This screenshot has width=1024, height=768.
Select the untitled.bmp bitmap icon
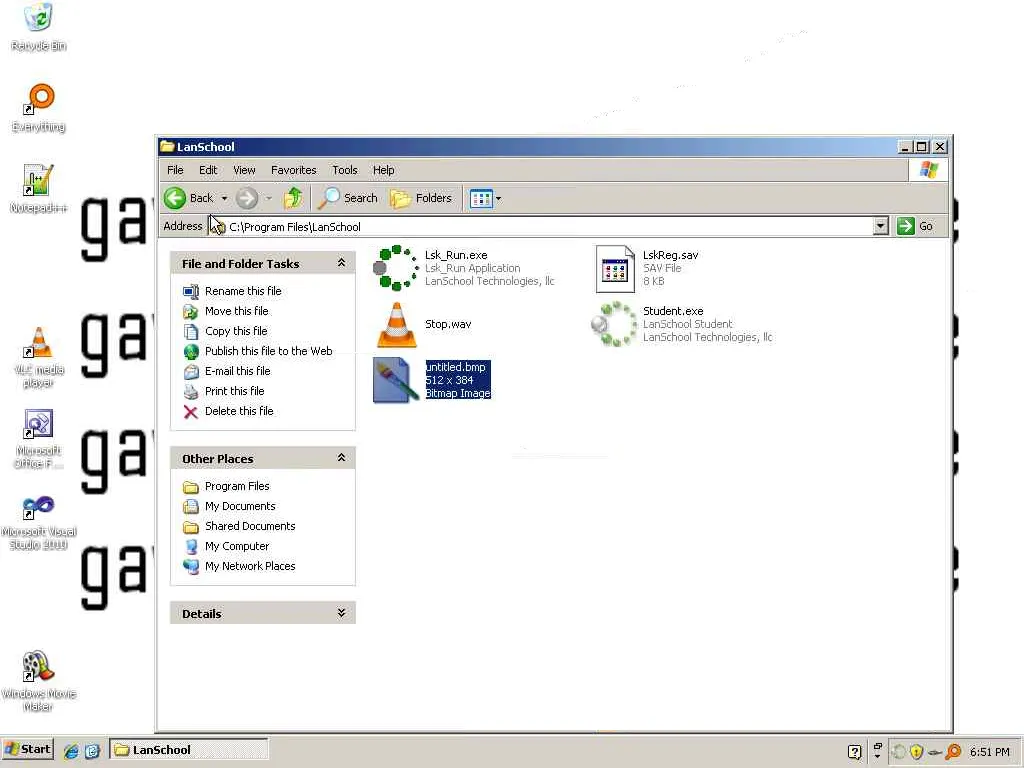pos(396,380)
